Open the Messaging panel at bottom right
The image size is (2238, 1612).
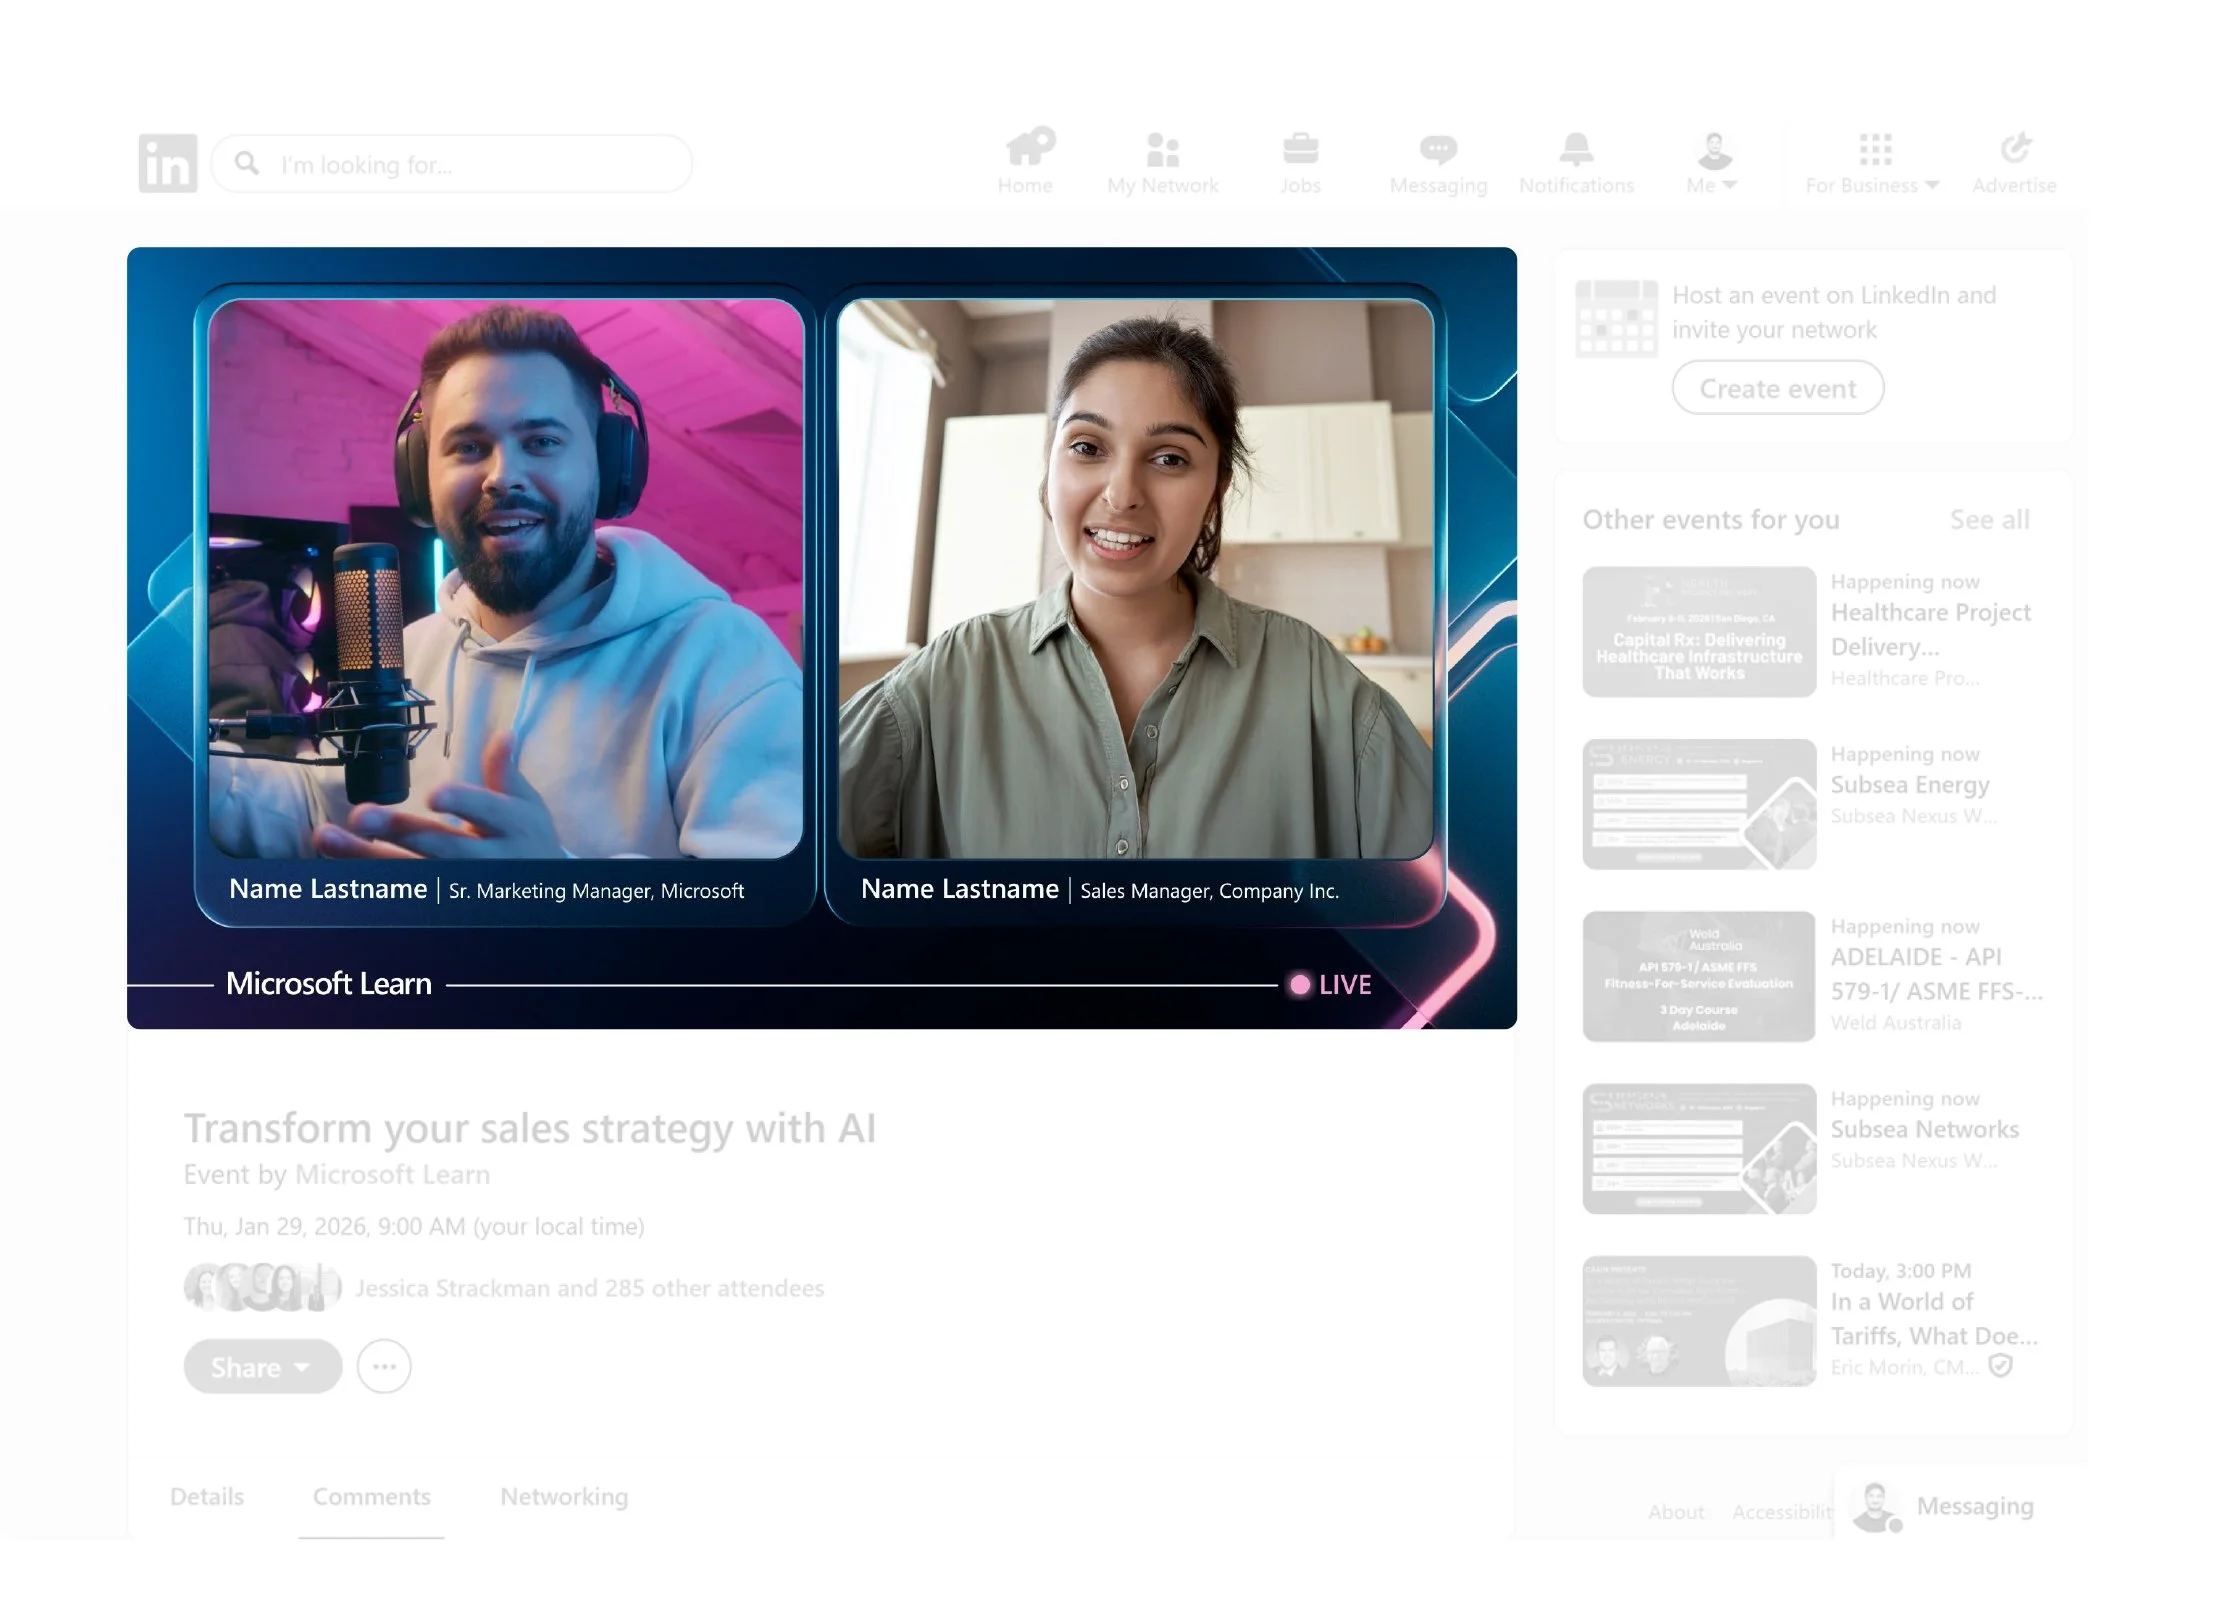point(1973,1506)
